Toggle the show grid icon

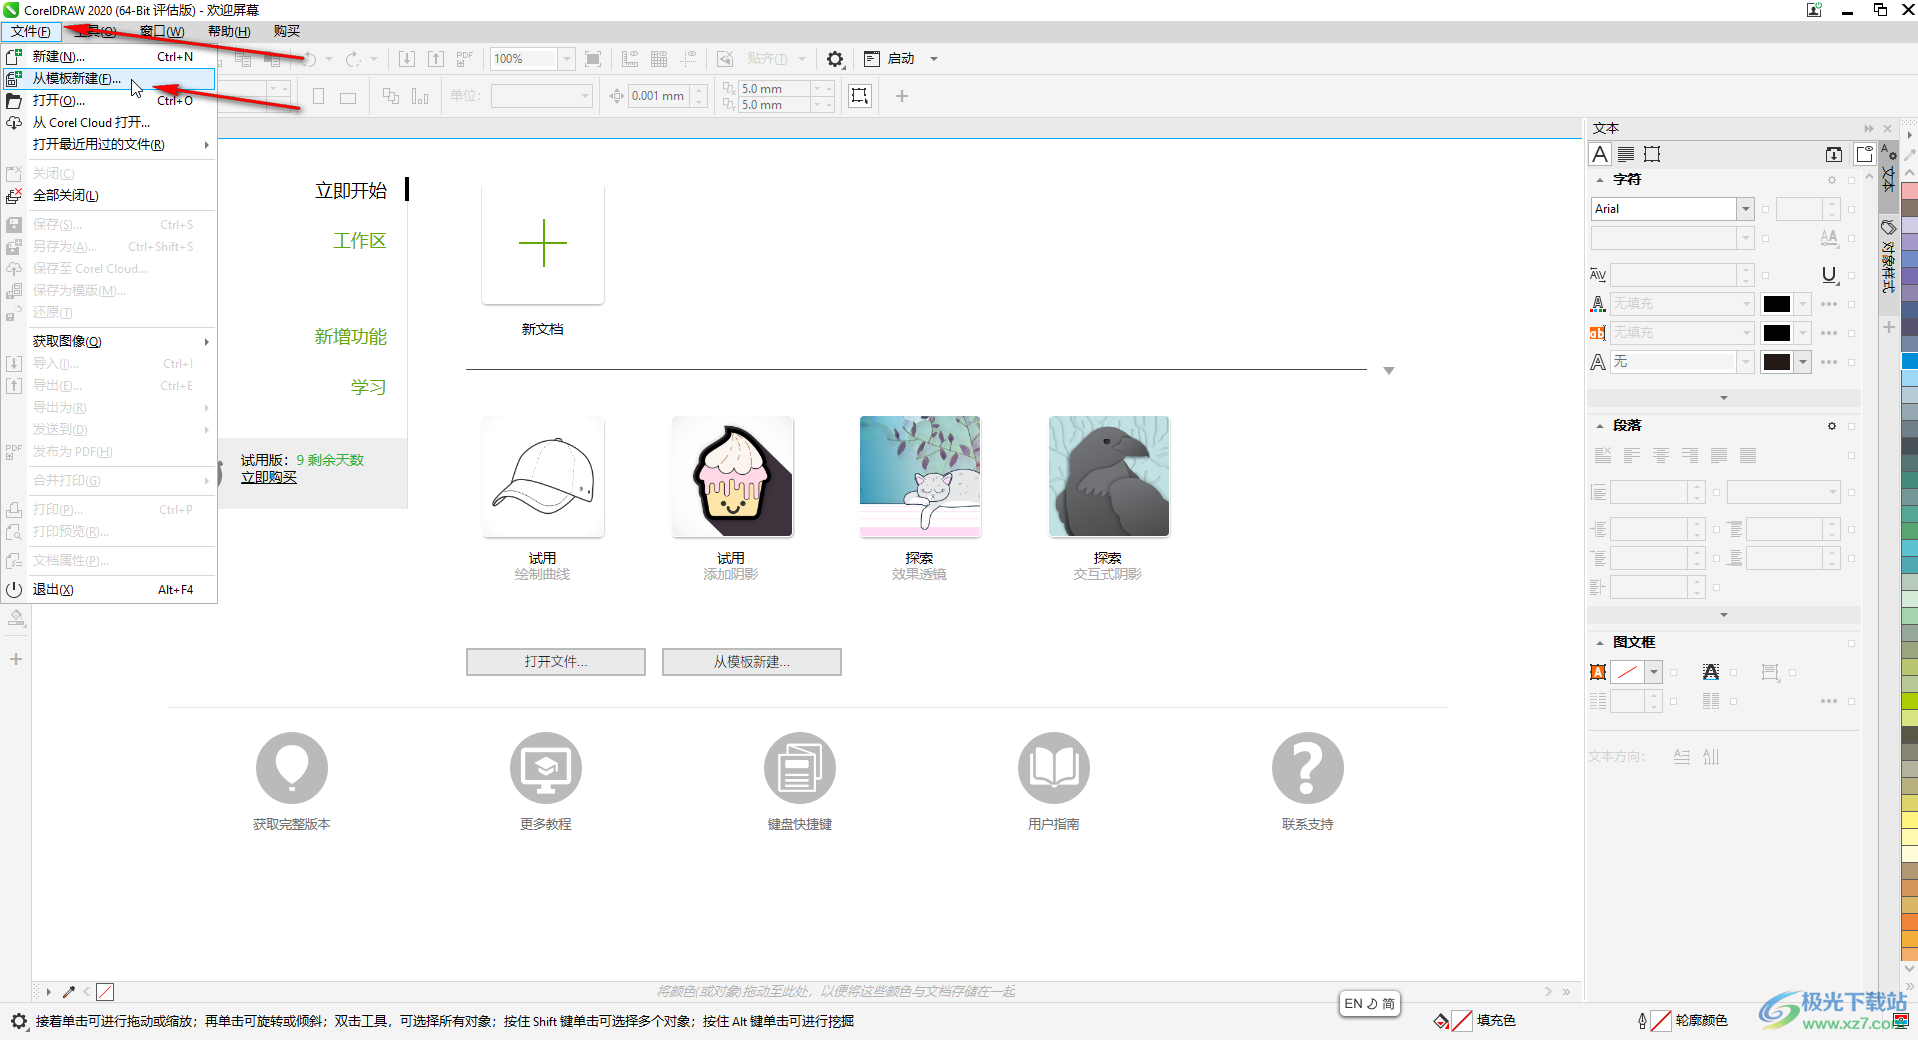659,59
